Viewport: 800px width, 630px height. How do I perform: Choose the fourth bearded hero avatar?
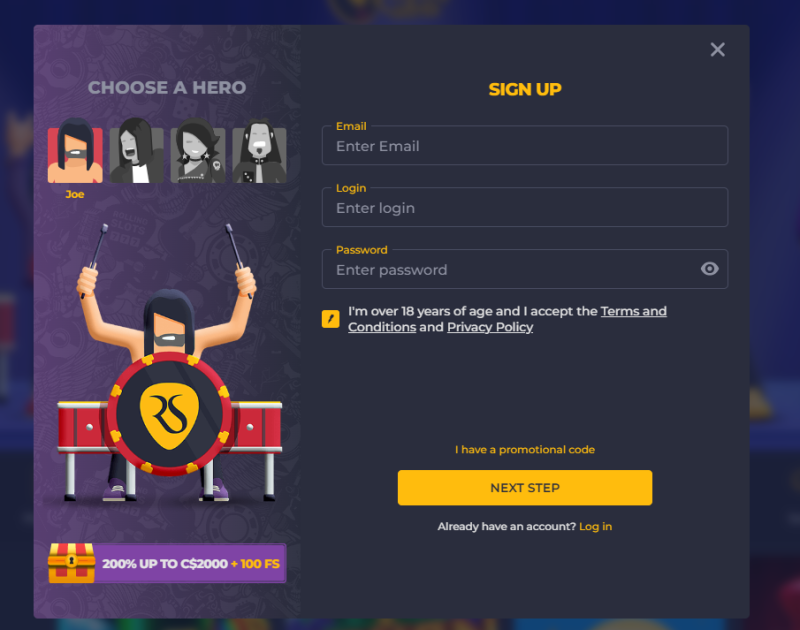click(x=260, y=152)
